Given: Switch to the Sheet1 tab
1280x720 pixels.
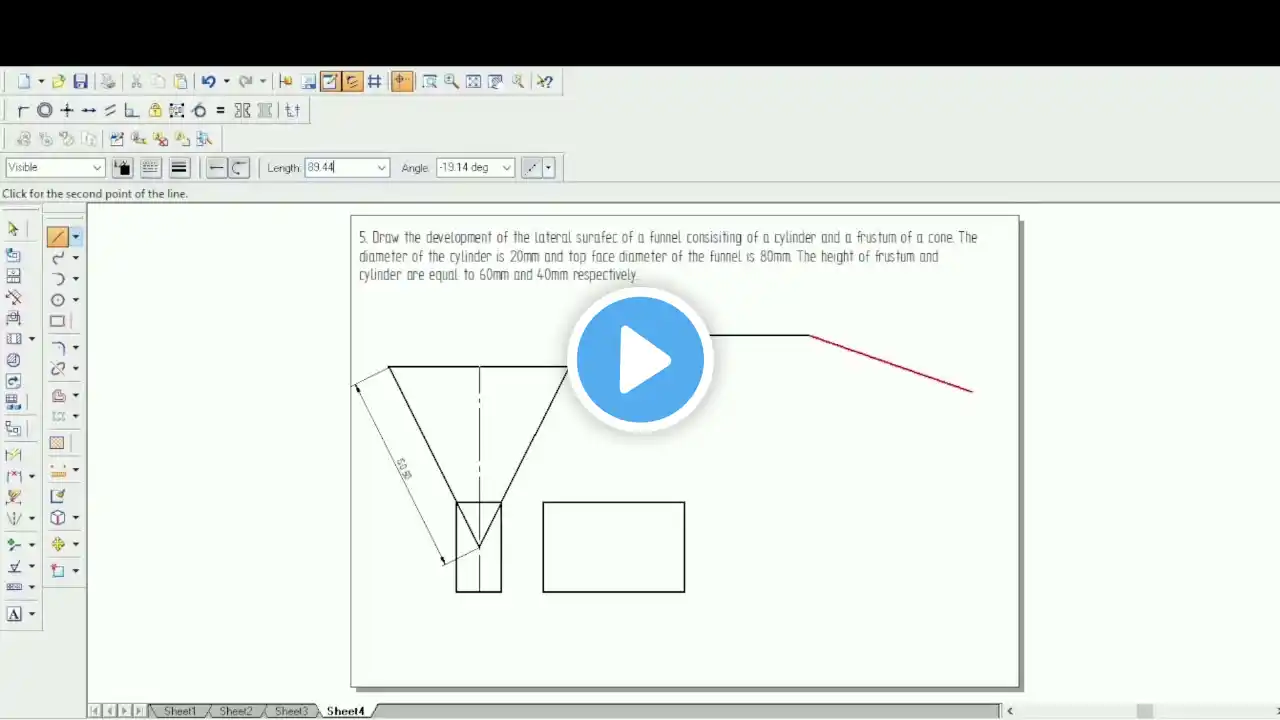Looking at the screenshot, I should pos(180,711).
